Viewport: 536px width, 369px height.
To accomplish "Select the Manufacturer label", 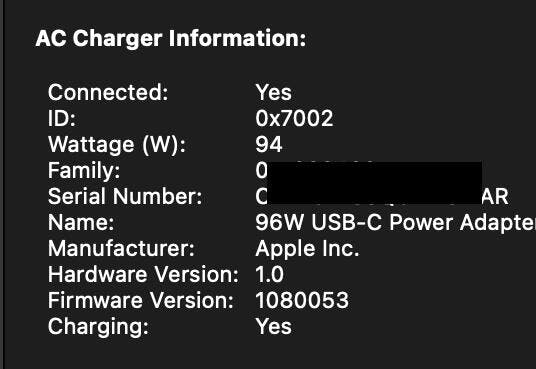I will (121, 249).
